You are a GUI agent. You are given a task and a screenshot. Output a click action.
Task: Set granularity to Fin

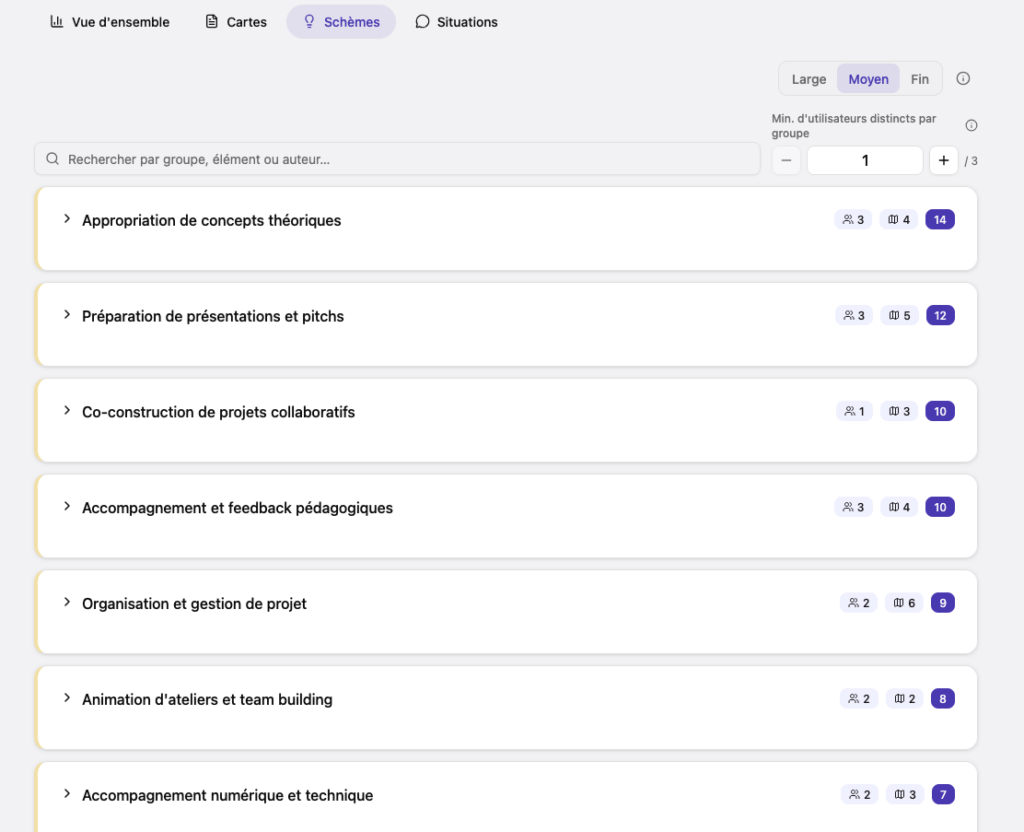click(920, 79)
